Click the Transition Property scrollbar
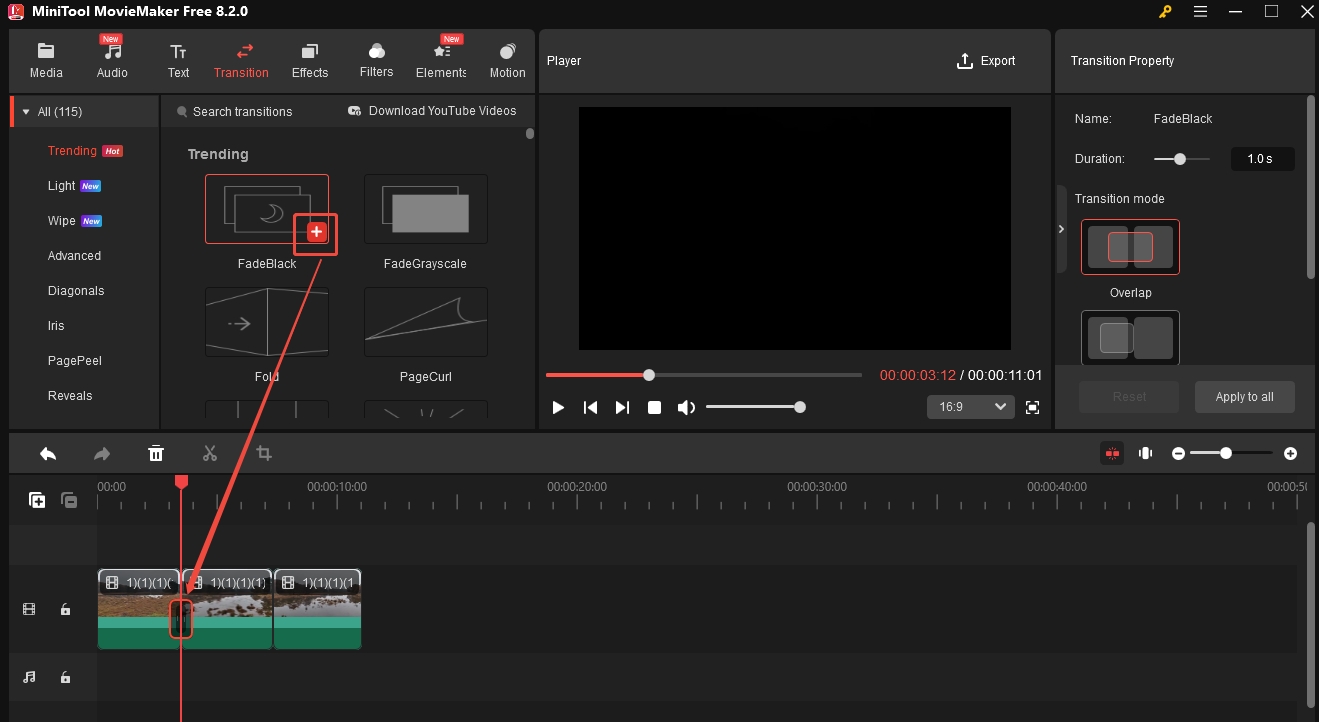1319x722 pixels. tap(1310, 186)
